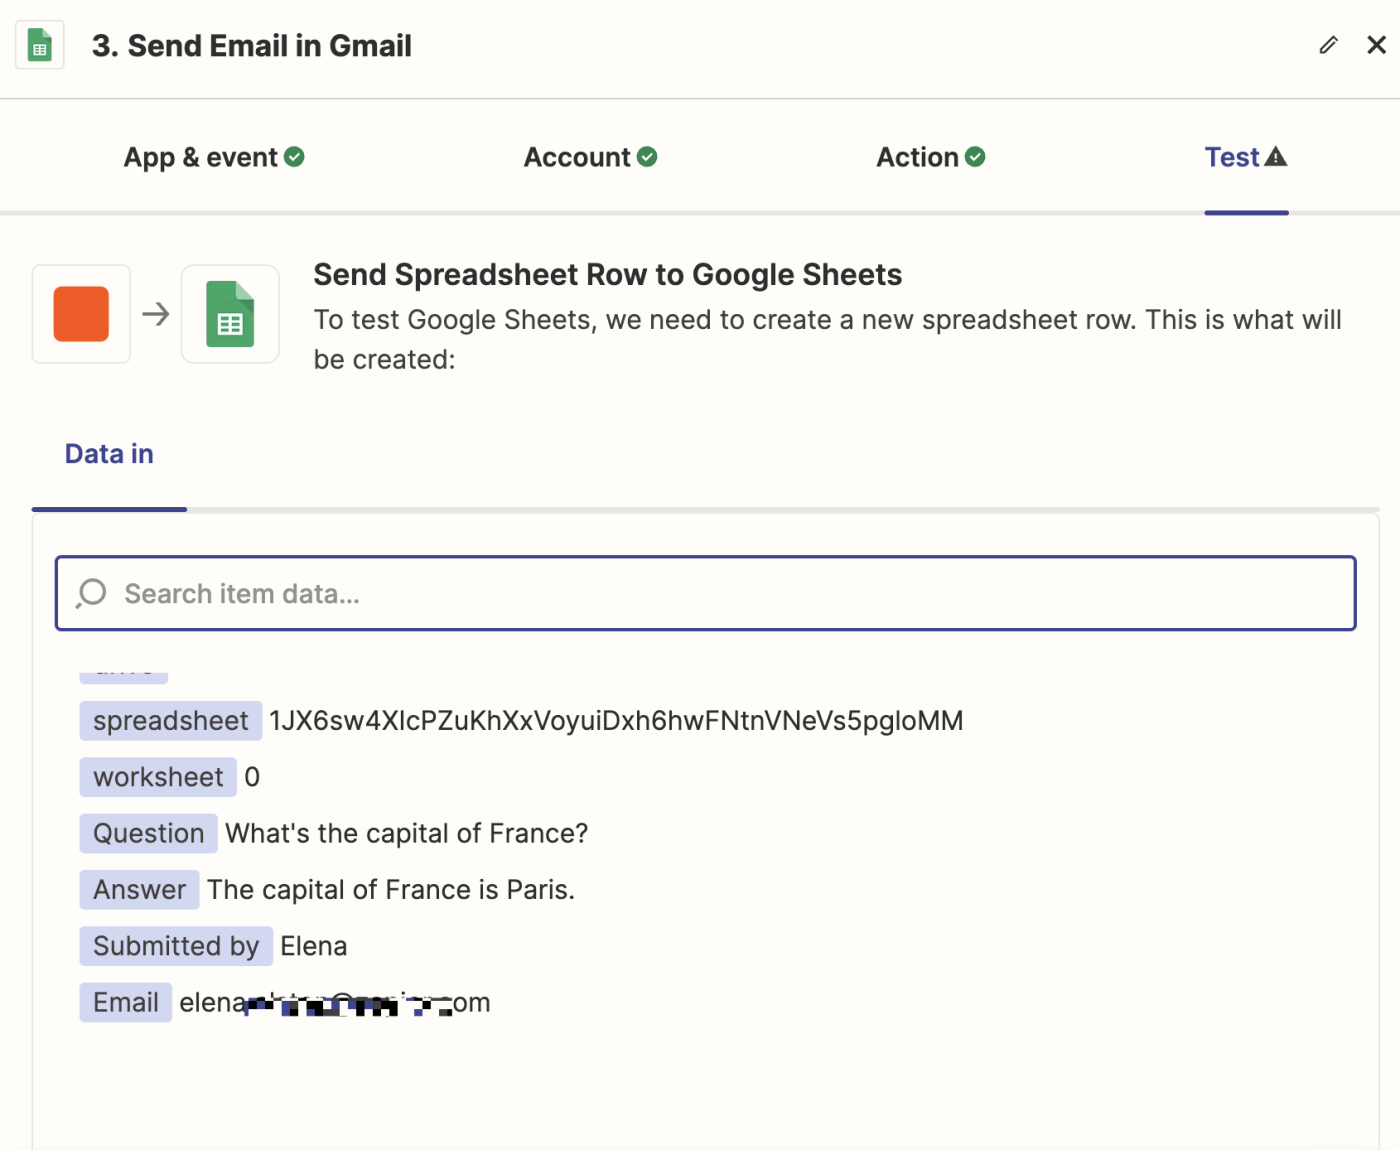Click the Google Sheets icon in the step header
1400x1150 pixels.
click(x=40, y=45)
